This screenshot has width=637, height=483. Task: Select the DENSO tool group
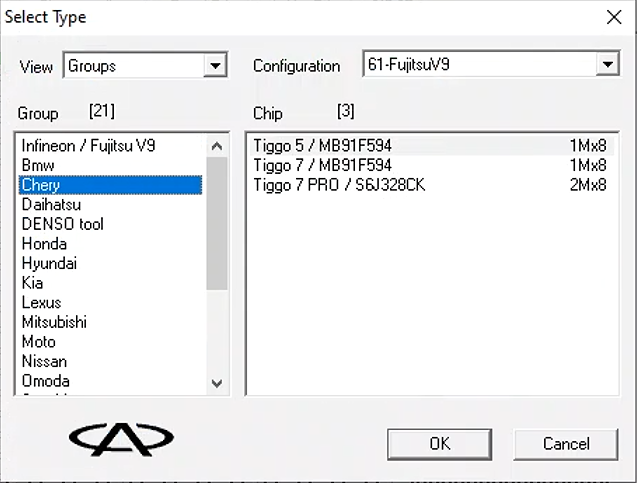[x=110, y=224]
